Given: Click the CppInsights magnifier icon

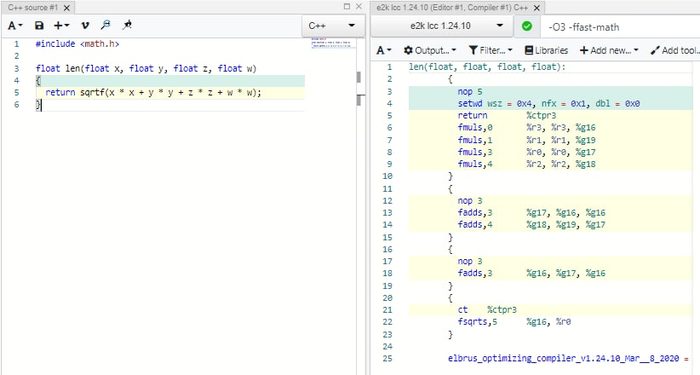Looking at the screenshot, I should coord(106,25).
